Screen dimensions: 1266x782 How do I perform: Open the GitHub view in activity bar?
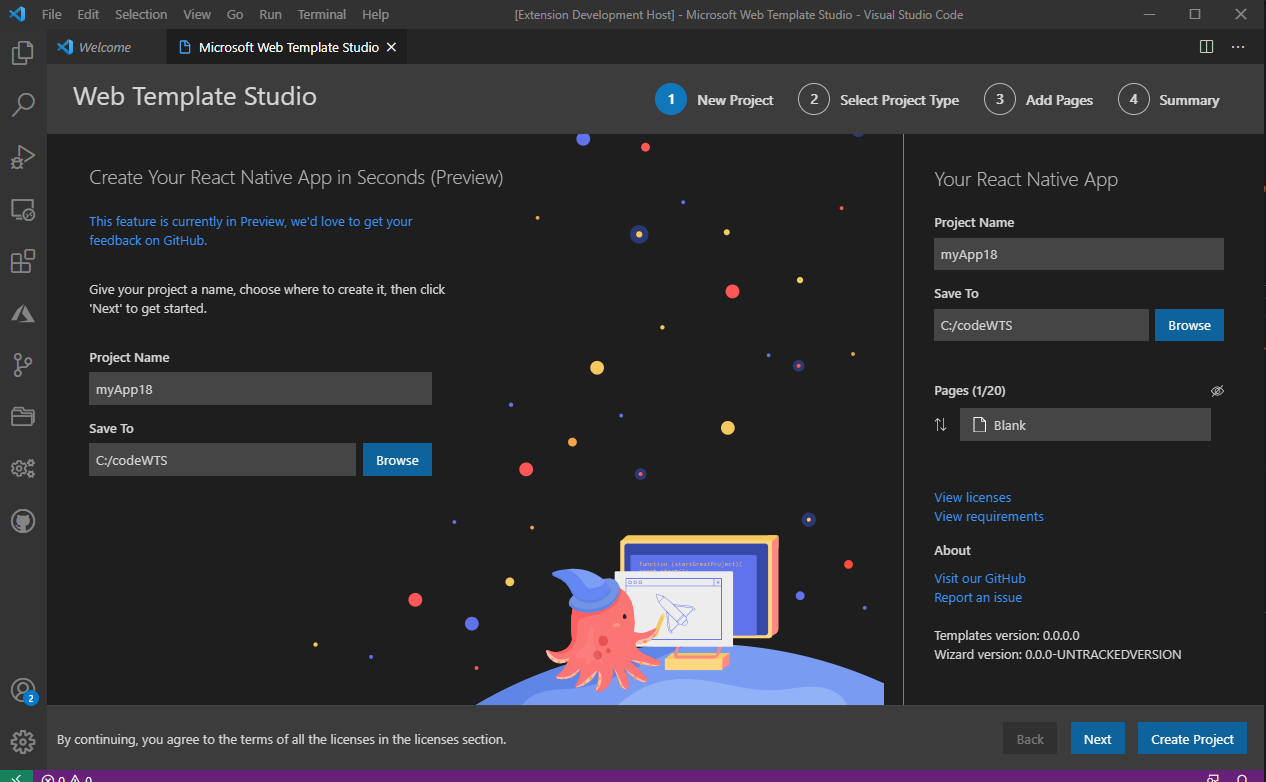(x=23, y=521)
